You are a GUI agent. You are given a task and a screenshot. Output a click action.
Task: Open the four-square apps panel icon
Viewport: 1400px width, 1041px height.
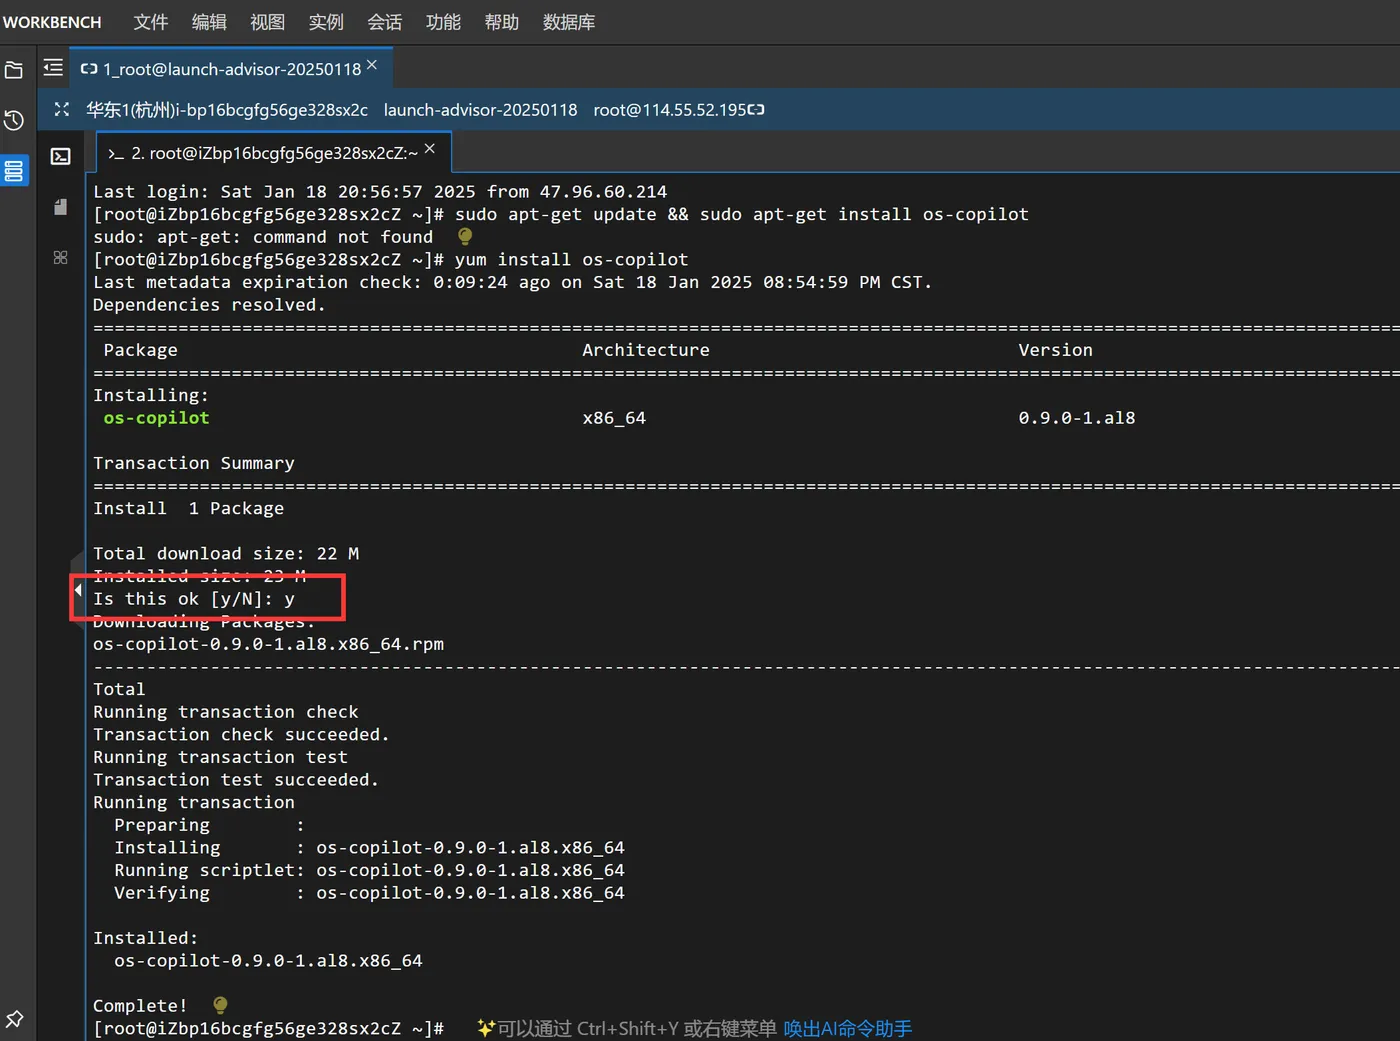[x=61, y=258]
